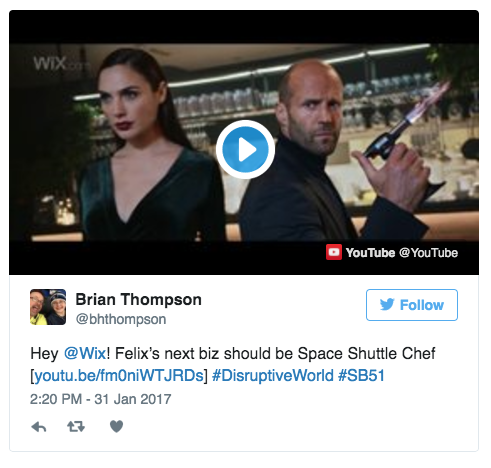Viewport: 491px width, 468px height.
Task: Like the tweet with heart icon
Action: click(116, 426)
